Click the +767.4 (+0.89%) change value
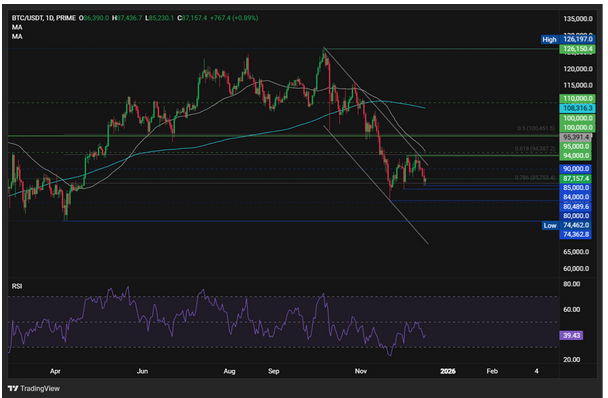Image resolution: width=608 pixels, height=398 pixels. 234,18
